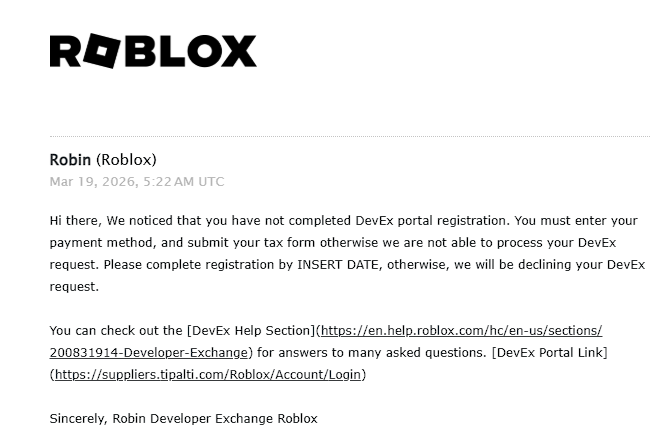
Task: Click the [DevEx Portal Link] bracket text
Action: pyautogui.click(x=549, y=352)
